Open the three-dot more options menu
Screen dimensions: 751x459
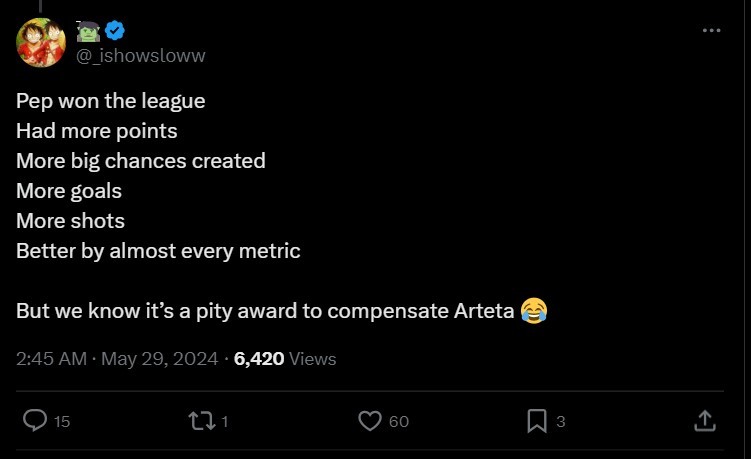point(711,31)
